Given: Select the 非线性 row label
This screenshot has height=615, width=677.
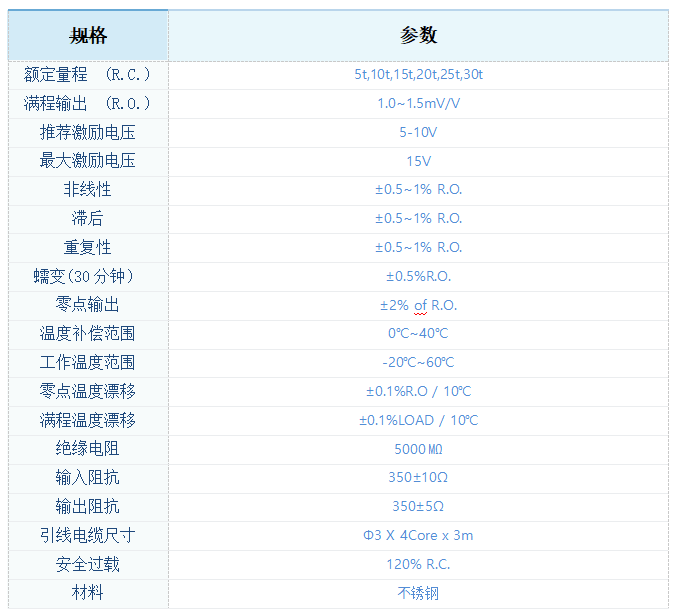Looking at the screenshot, I should tap(88, 190).
